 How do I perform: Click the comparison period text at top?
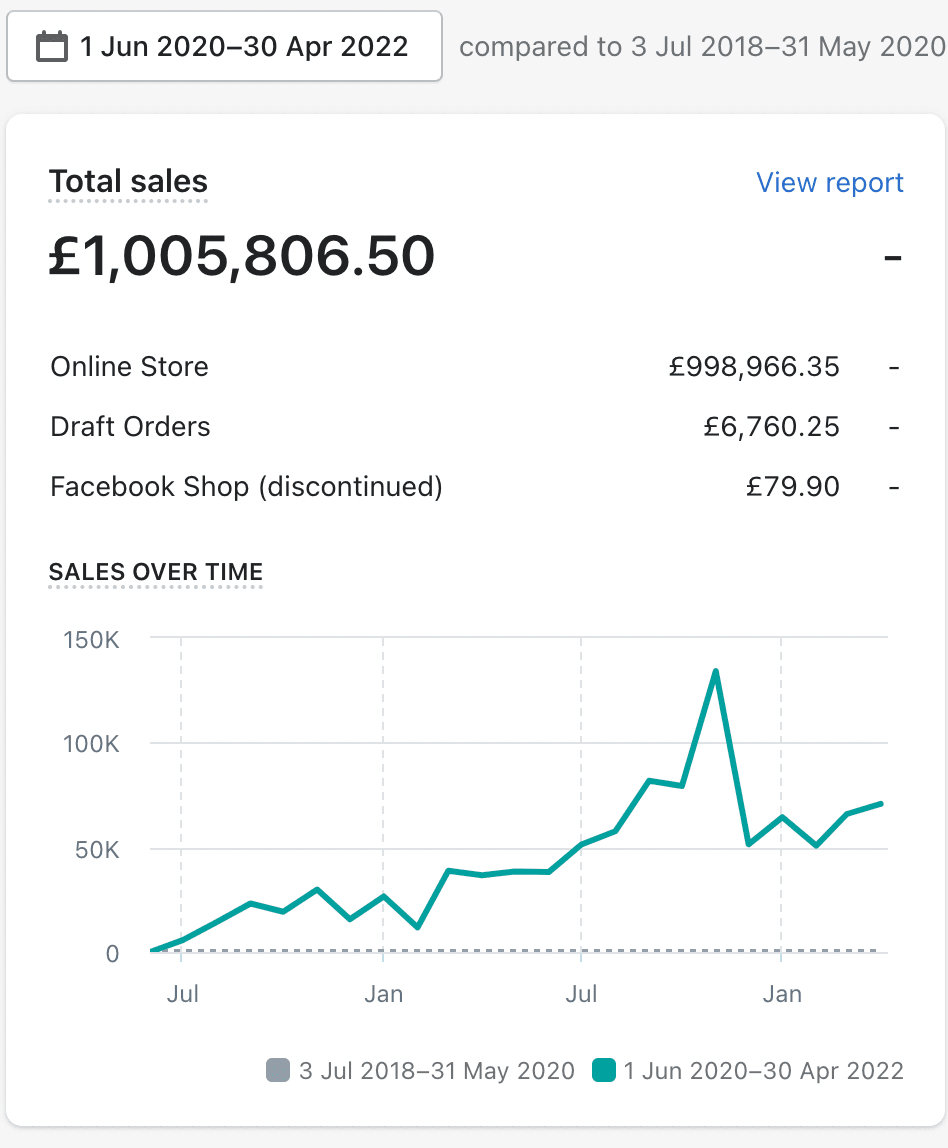[x=701, y=47]
